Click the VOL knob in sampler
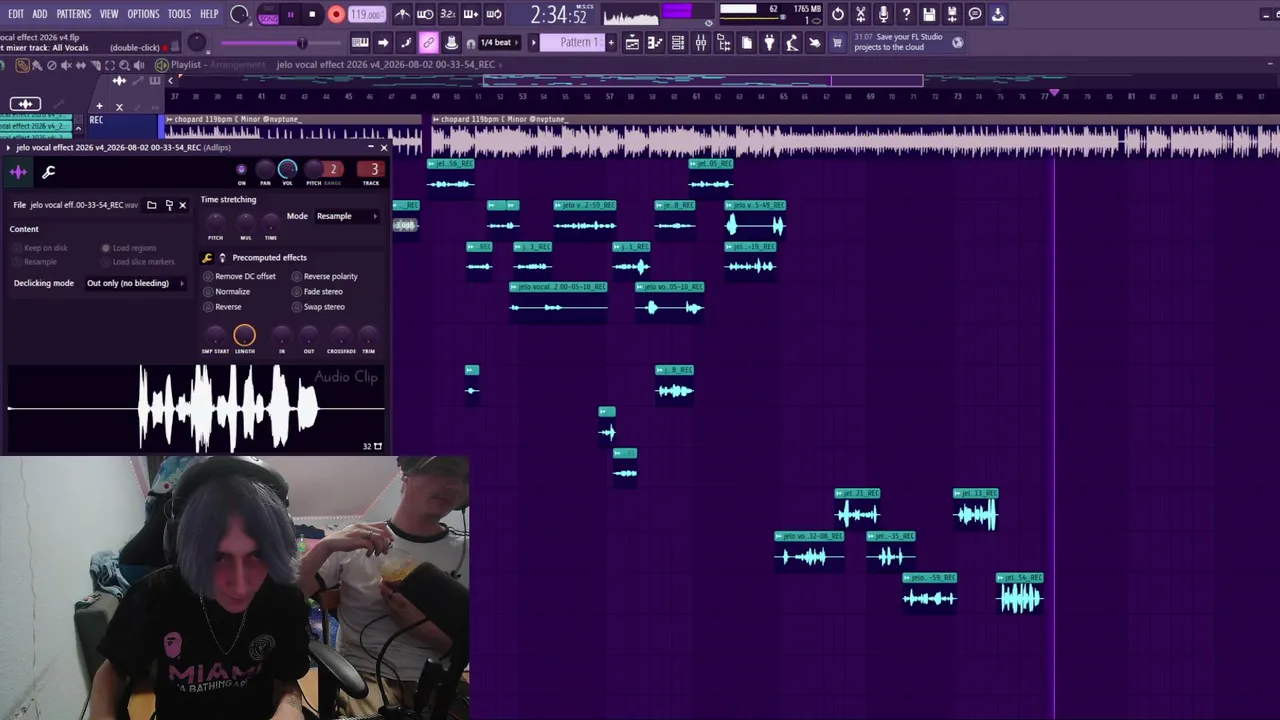This screenshot has width=1280, height=720. [287, 168]
